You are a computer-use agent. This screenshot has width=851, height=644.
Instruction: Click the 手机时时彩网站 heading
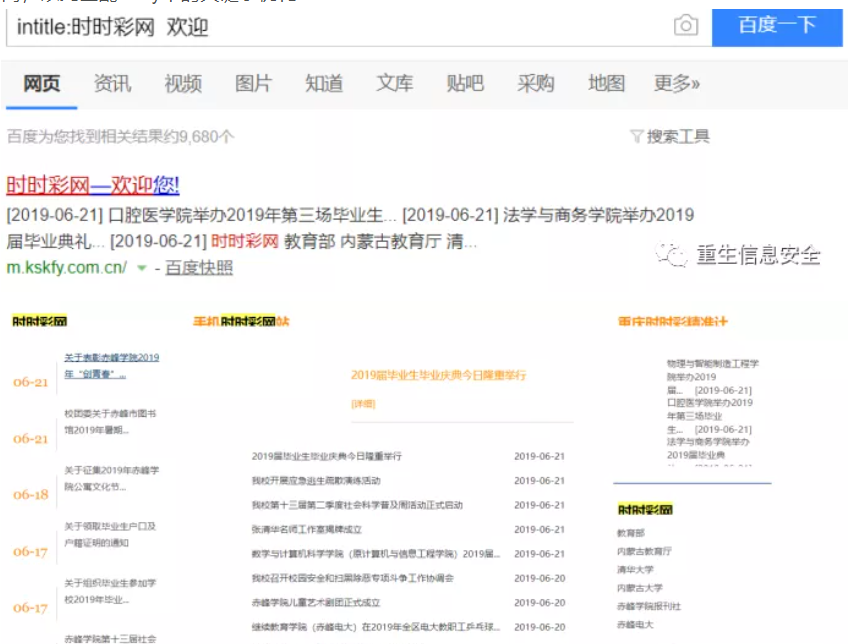pyautogui.click(x=241, y=321)
